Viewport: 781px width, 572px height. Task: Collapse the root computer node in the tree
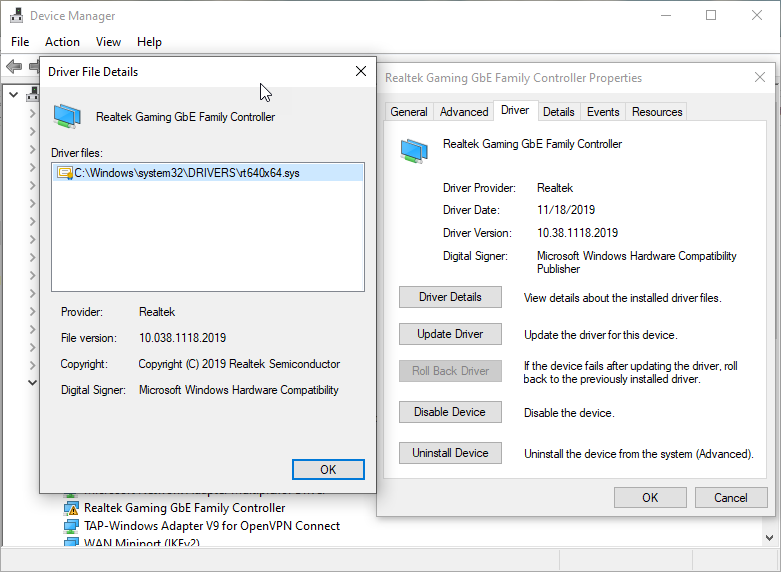click(14, 94)
